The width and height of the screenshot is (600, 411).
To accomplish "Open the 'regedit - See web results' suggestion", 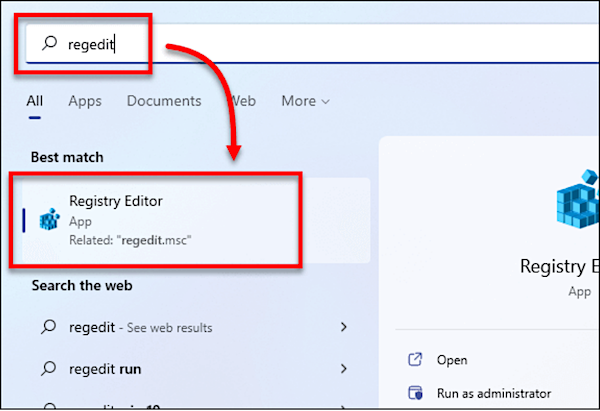I will click(140, 328).
